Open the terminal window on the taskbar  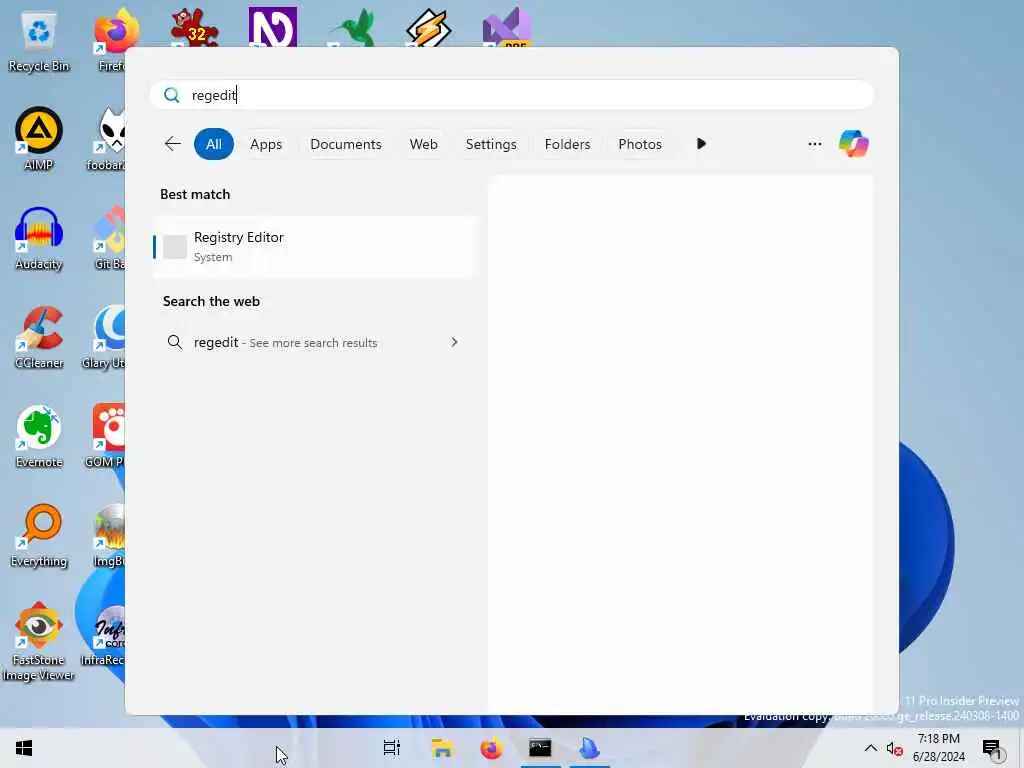(x=540, y=748)
